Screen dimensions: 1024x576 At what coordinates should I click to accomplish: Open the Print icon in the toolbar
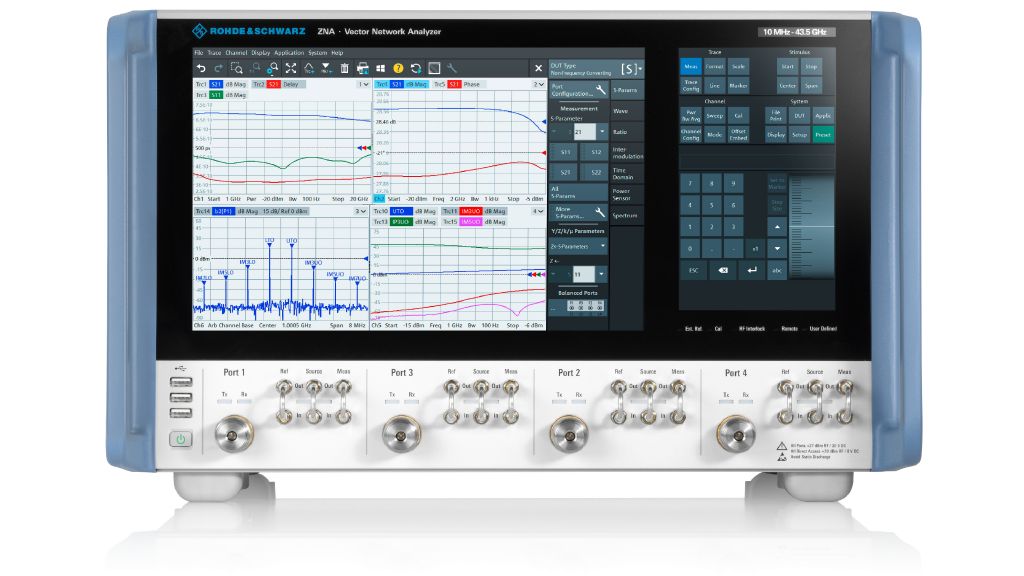(363, 68)
